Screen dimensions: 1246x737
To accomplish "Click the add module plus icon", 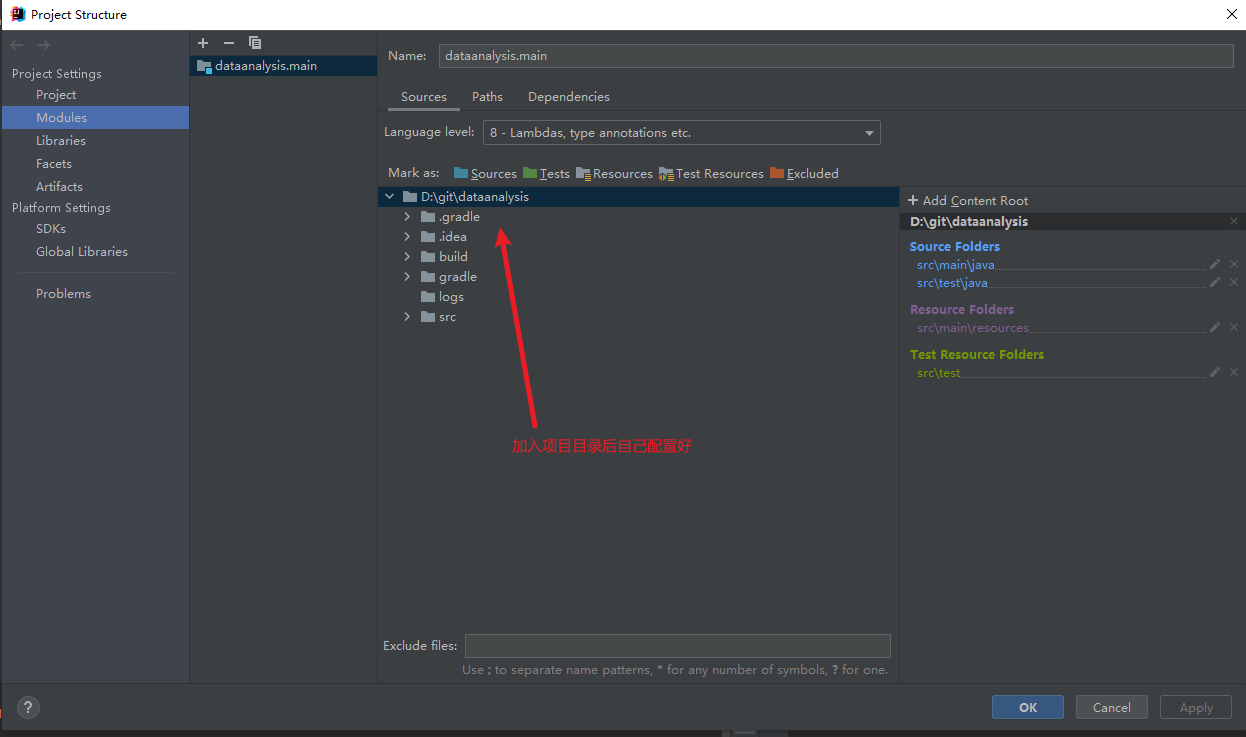I will (203, 43).
